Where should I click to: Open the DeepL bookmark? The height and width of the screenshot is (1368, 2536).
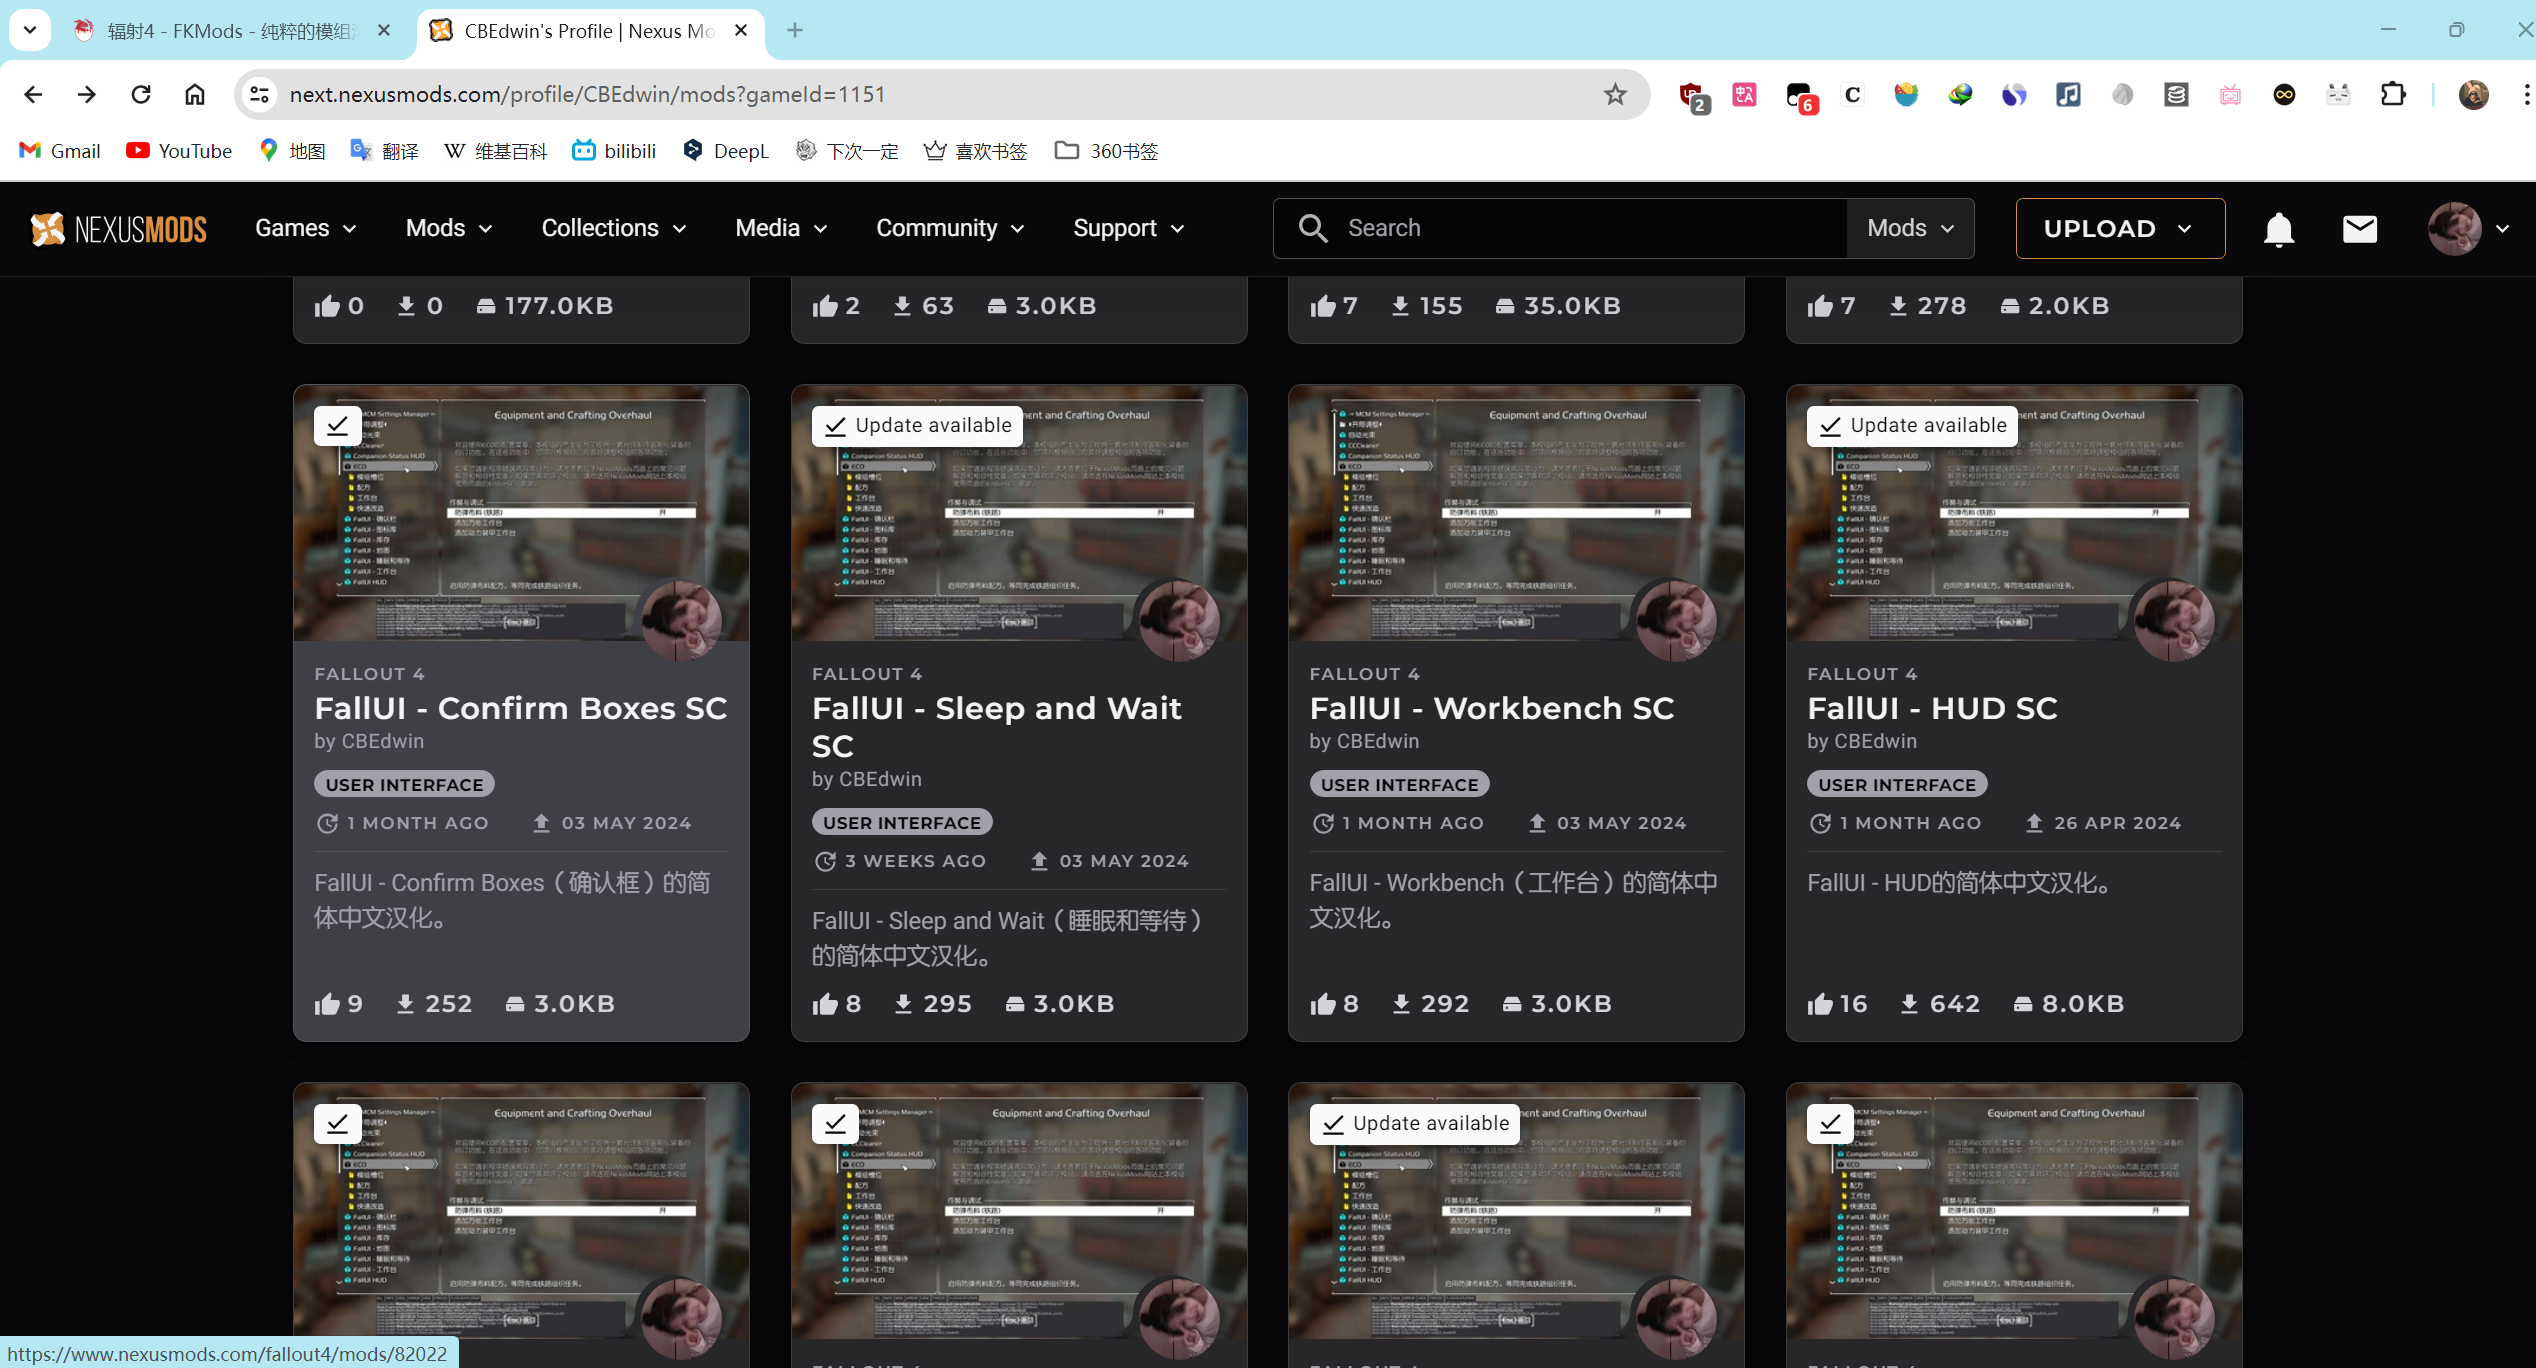(x=725, y=151)
